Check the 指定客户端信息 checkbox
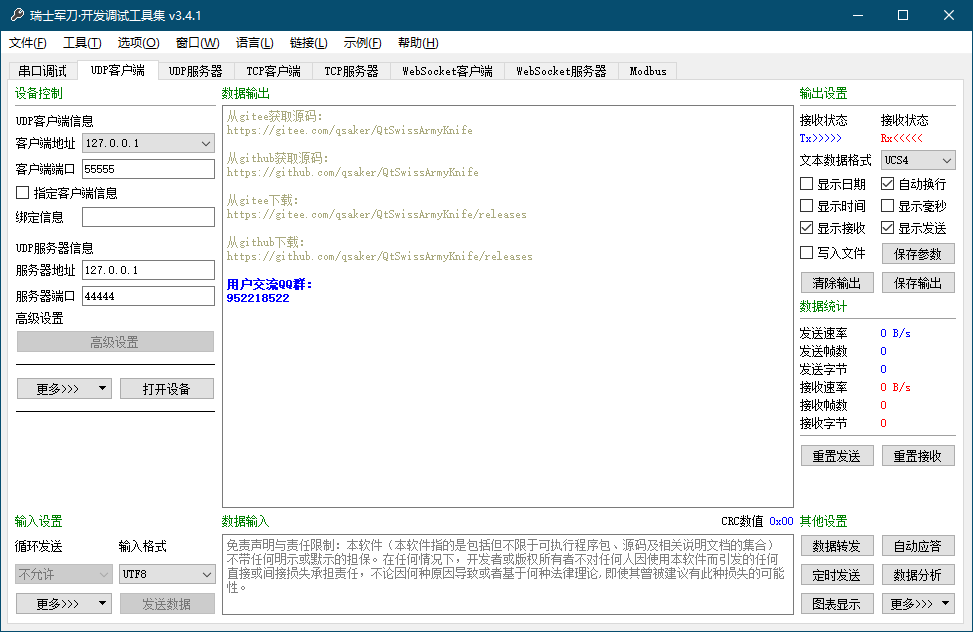Viewport: 973px width, 632px height. pyautogui.click(x=24, y=193)
